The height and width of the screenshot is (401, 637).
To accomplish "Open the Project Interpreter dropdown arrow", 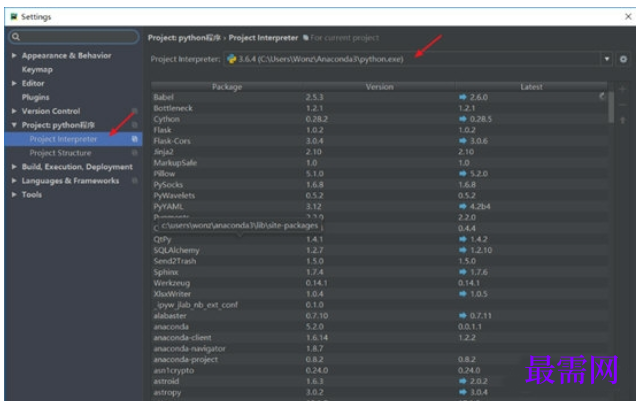I will [607, 59].
